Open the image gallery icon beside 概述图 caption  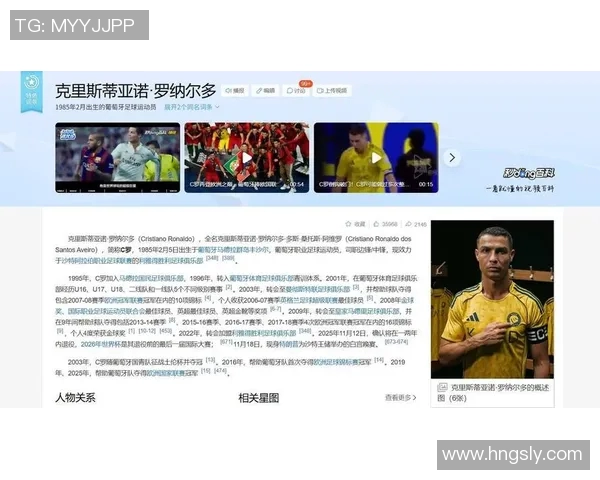click(x=442, y=387)
